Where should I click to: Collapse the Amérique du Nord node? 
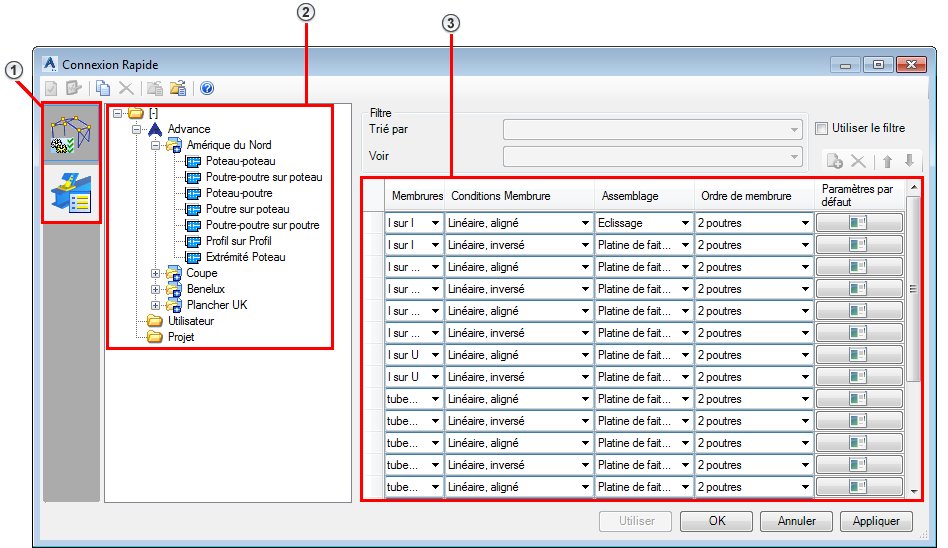point(155,145)
